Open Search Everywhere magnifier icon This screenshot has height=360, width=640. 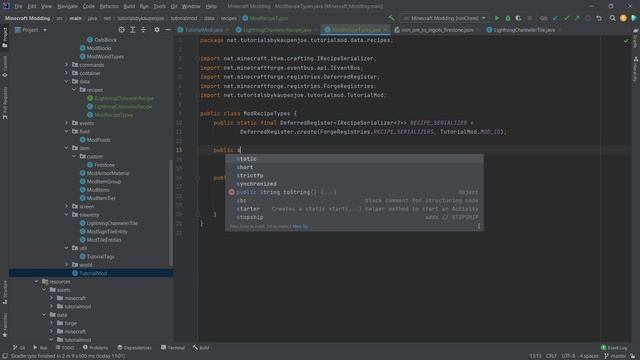pyautogui.click(x=612, y=18)
